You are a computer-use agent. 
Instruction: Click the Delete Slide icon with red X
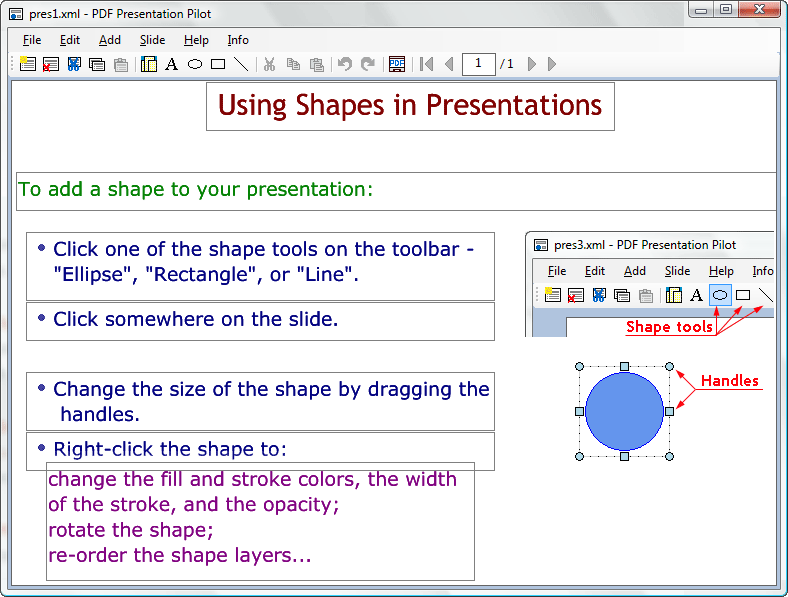click(50, 64)
